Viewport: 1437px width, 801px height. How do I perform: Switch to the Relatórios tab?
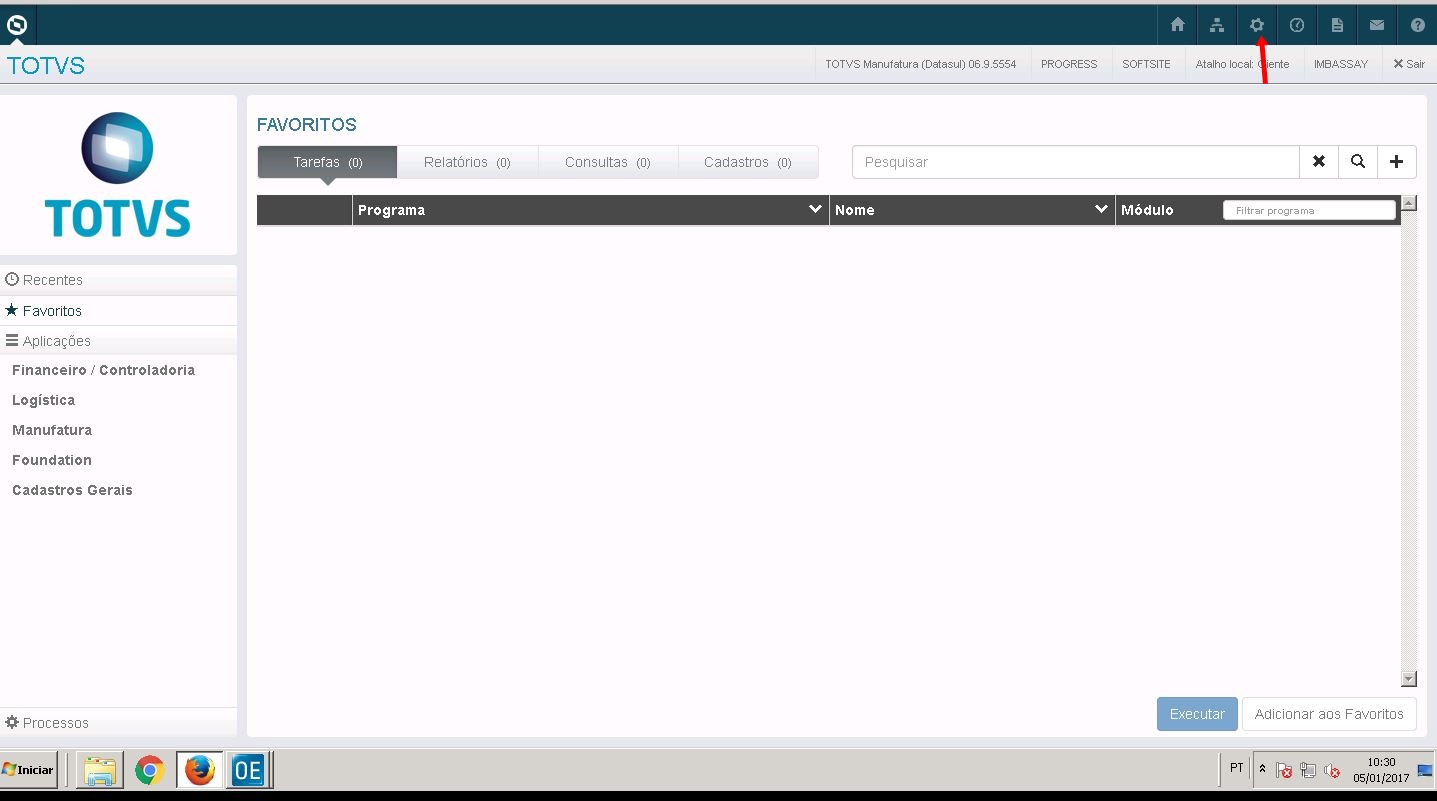click(467, 162)
